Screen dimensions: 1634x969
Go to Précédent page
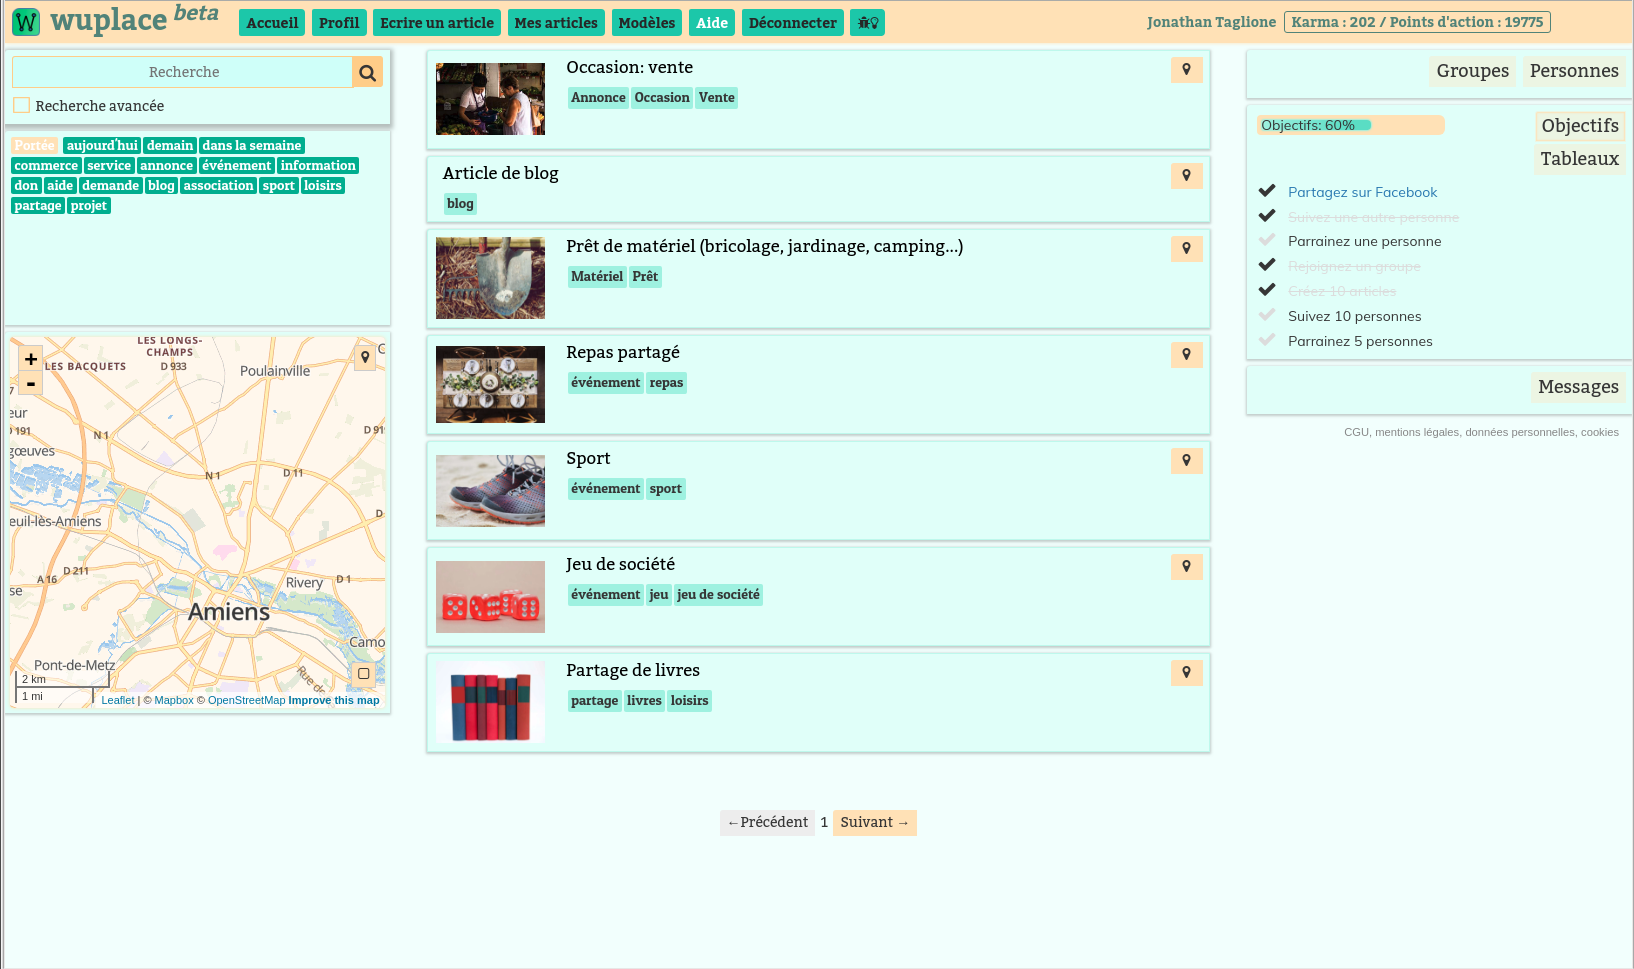[768, 823]
